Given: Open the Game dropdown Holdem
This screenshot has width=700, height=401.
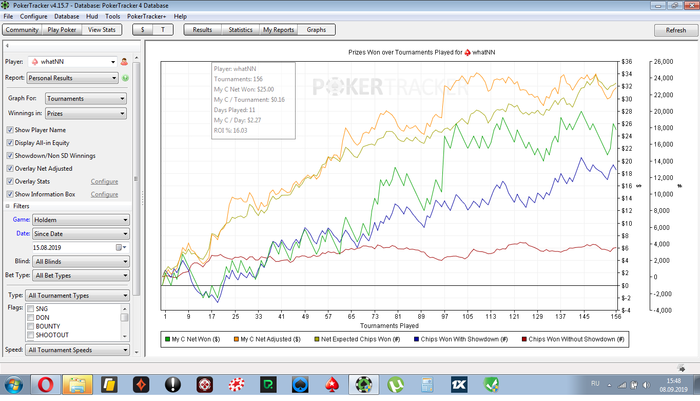Looking at the screenshot, I should 81,220.
